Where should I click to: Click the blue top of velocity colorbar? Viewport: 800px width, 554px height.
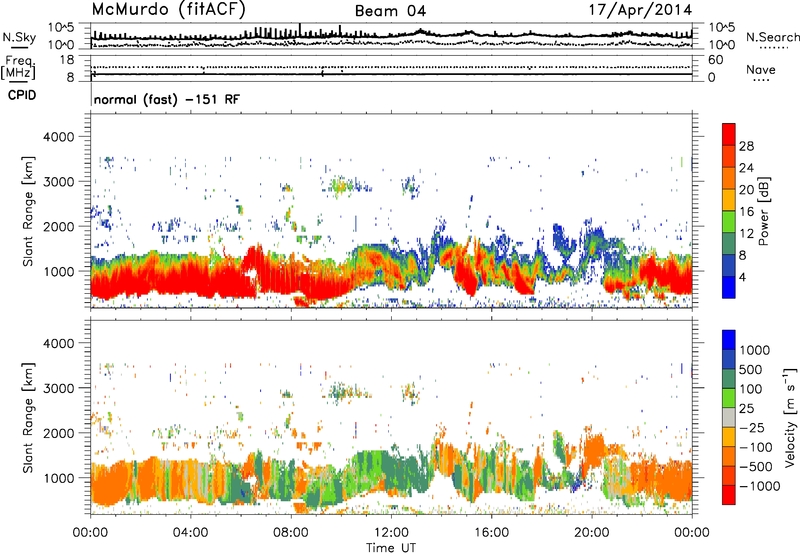729,340
